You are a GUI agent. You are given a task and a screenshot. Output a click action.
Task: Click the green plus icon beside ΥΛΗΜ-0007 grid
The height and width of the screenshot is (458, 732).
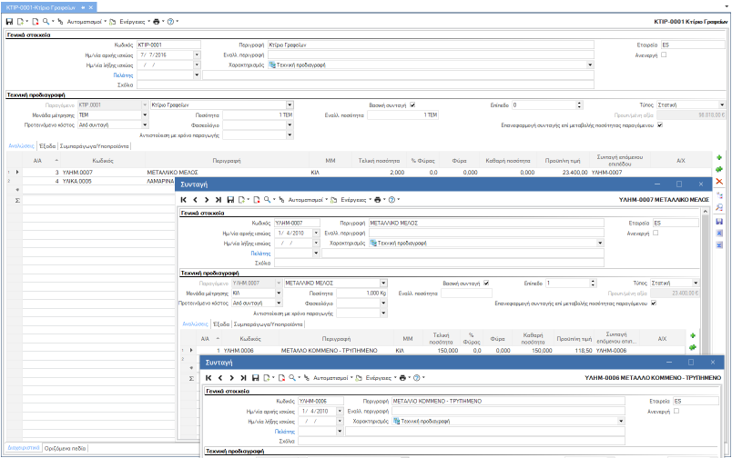click(x=693, y=336)
